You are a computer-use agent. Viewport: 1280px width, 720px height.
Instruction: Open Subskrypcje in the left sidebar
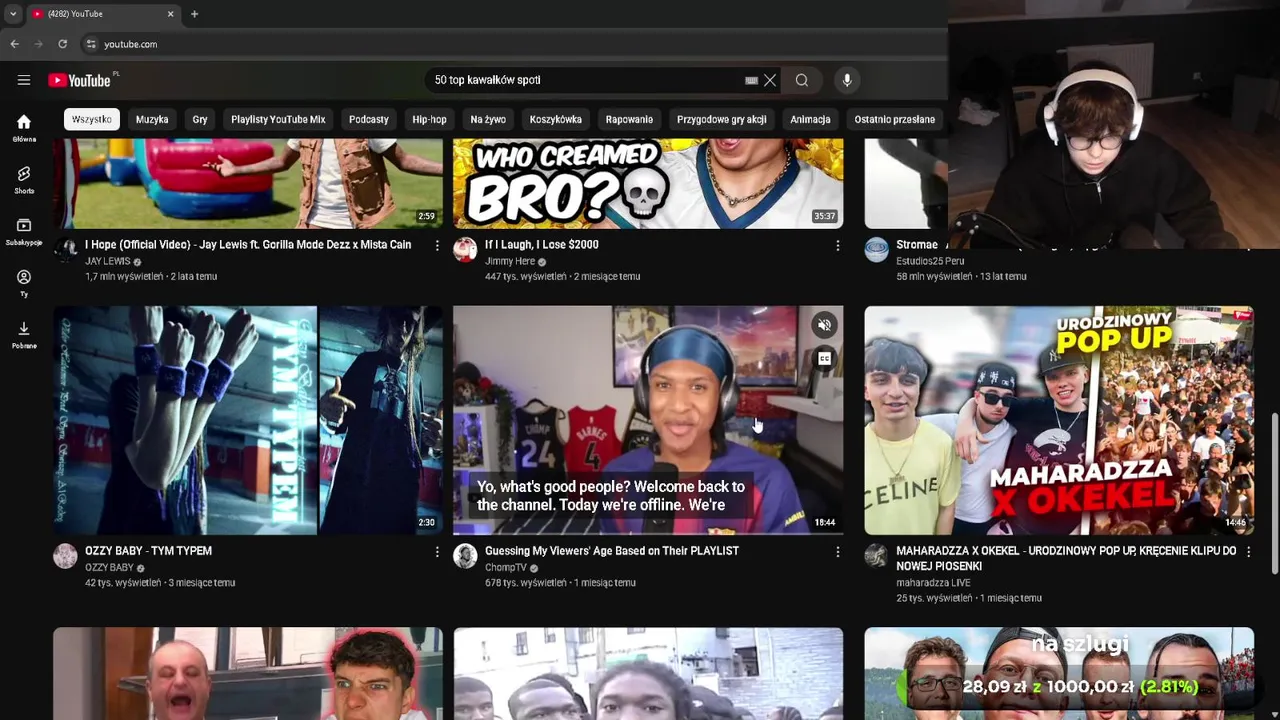click(x=24, y=232)
